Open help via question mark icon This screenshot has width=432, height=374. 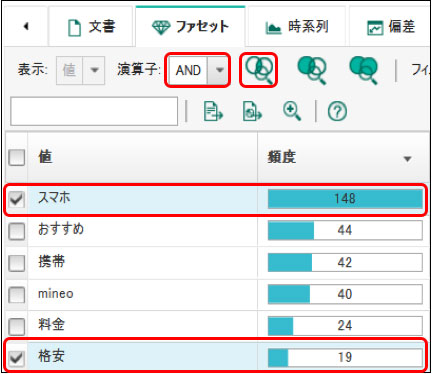tap(337, 111)
